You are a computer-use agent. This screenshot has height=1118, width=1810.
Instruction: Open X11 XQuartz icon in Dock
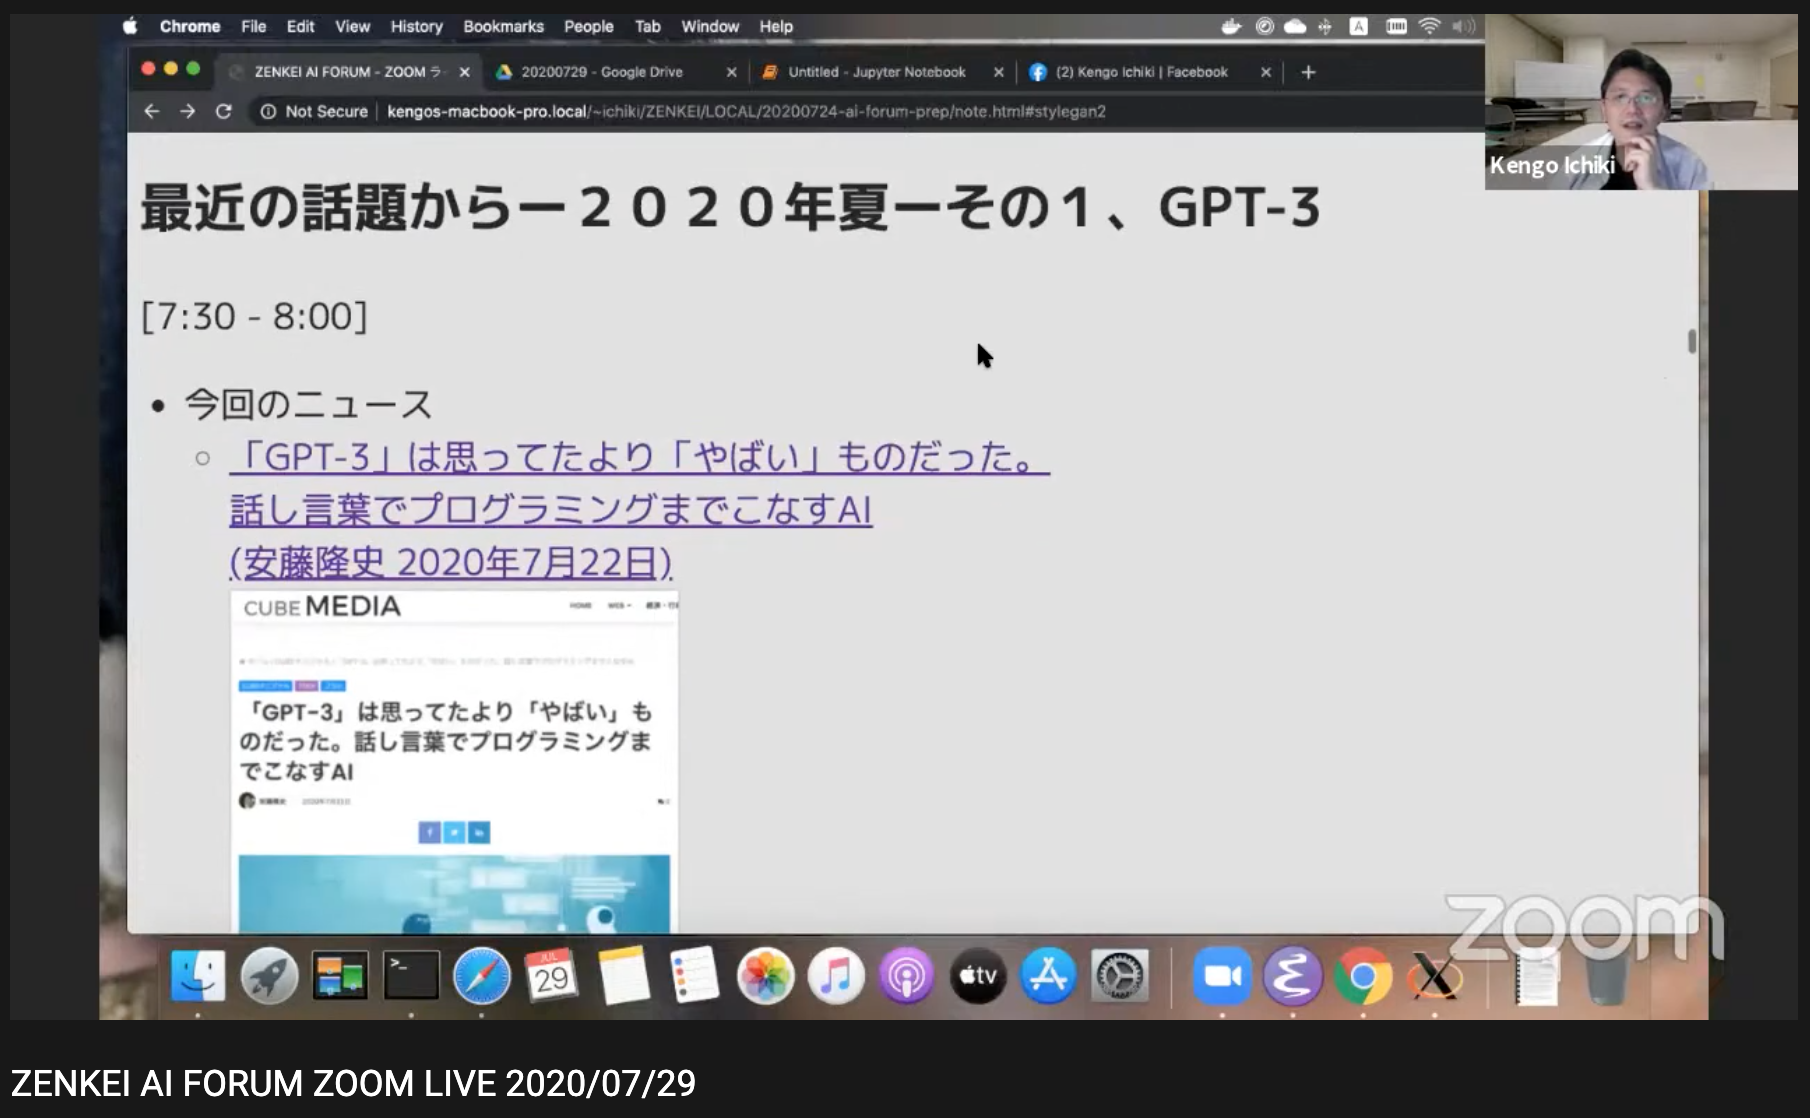pyautogui.click(x=1434, y=976)
